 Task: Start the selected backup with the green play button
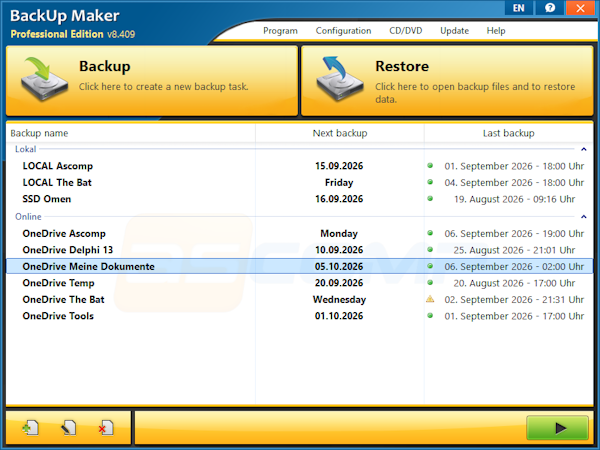(x=557, y=428)
